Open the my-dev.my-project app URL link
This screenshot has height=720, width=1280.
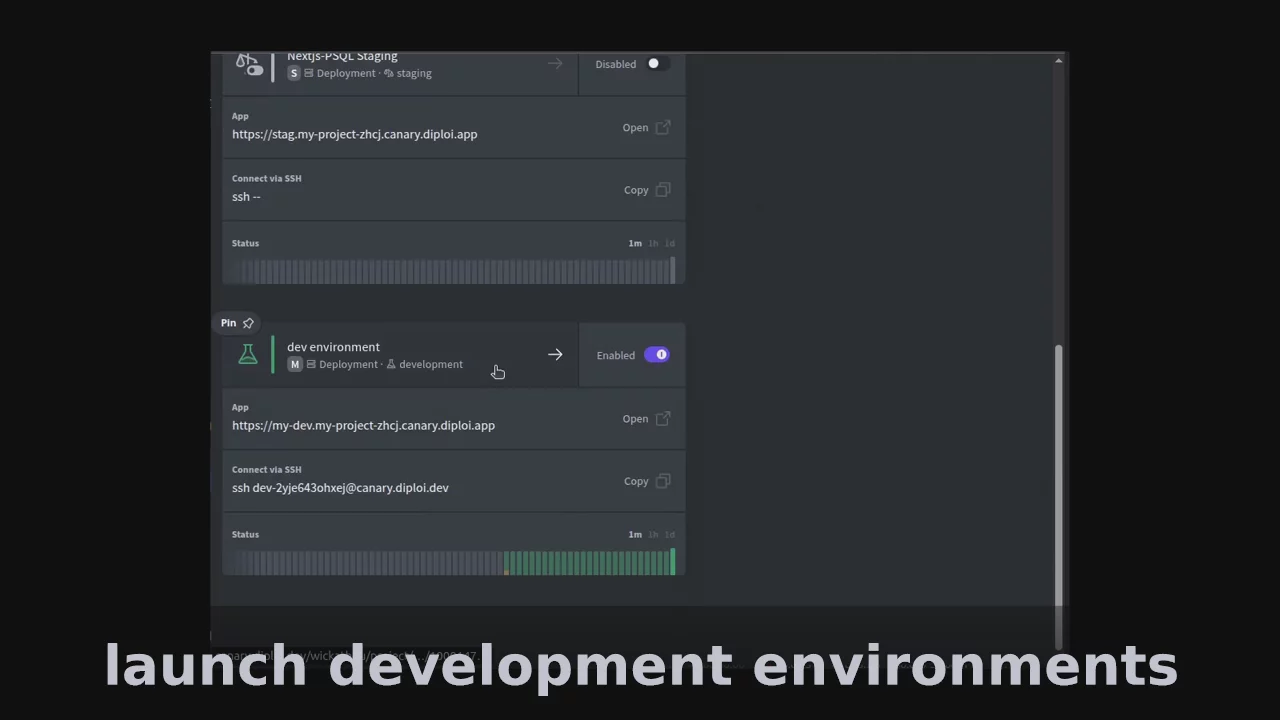click(x=363, y=426)
